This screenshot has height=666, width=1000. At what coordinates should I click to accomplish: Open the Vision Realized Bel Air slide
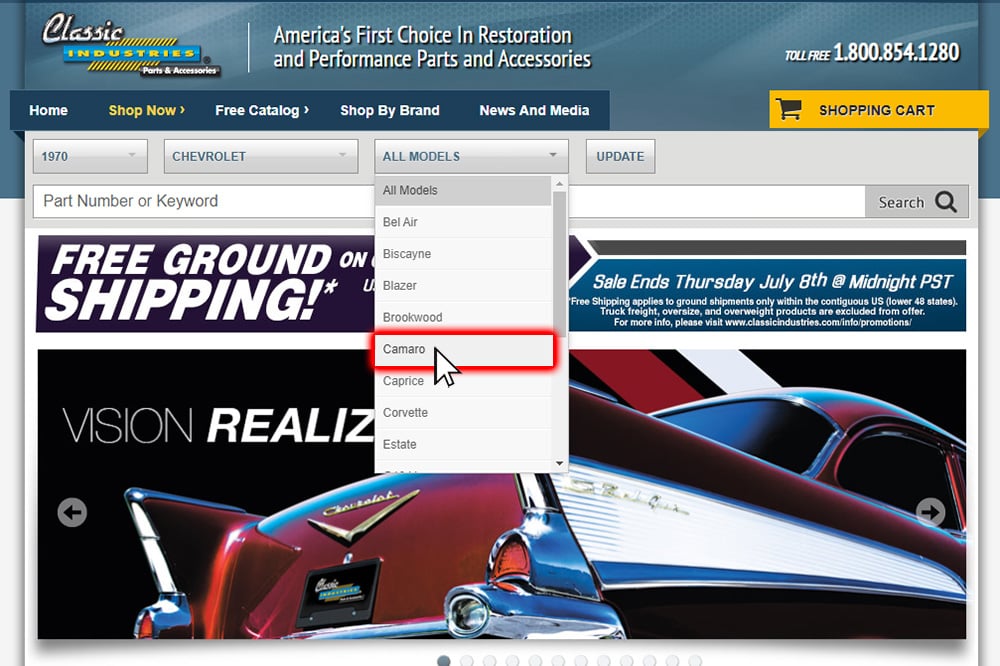[x=501, y=494]
